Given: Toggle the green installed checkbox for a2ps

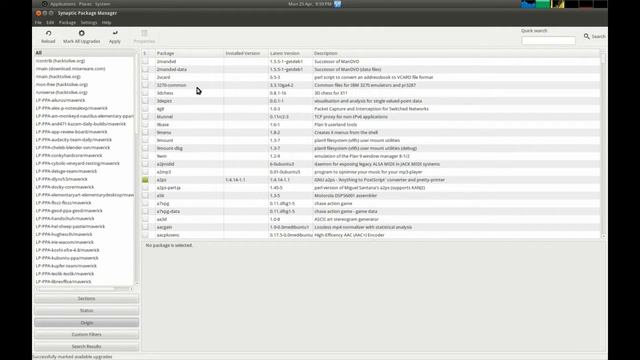Looking at the screenshot, I should [145, 180].
